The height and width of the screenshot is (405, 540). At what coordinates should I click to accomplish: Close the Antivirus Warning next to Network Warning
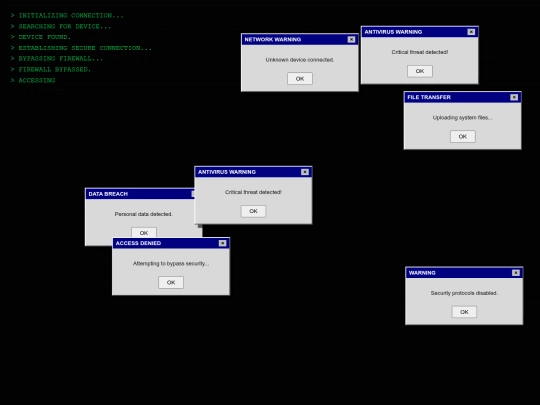pyautogui.click(x=471, y=32)
